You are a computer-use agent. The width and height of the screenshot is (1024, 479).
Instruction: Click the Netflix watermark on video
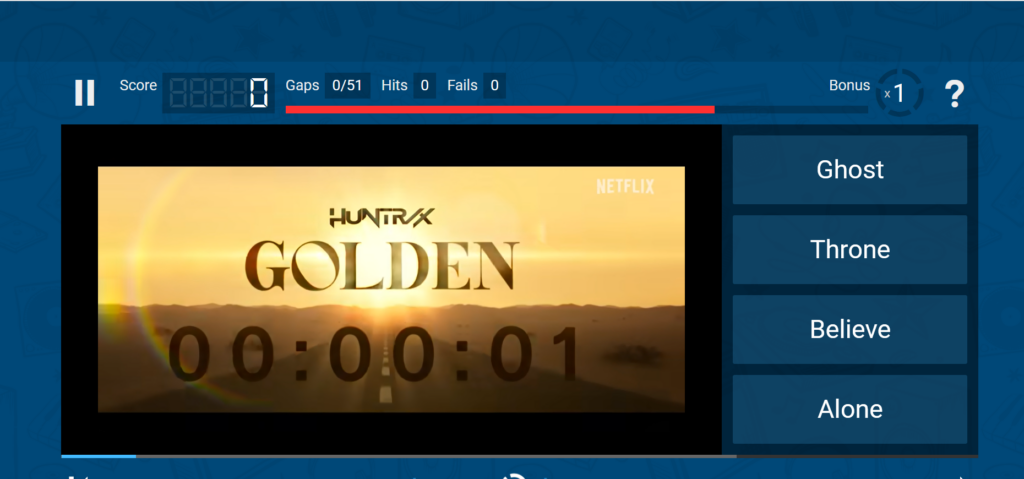[x=625, y=186]
